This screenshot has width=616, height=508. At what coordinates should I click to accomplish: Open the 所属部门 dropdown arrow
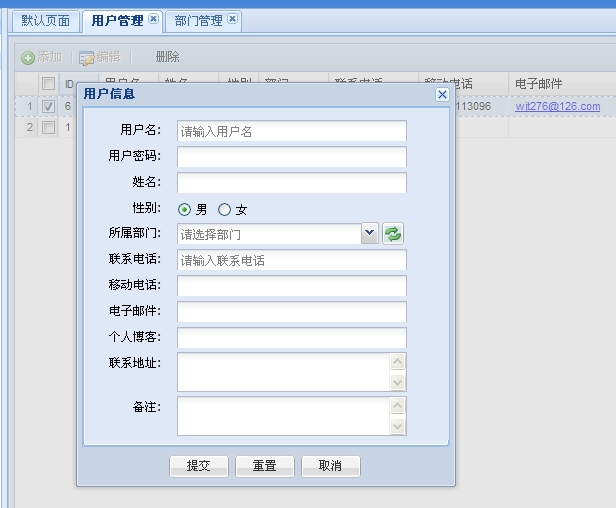370,233
